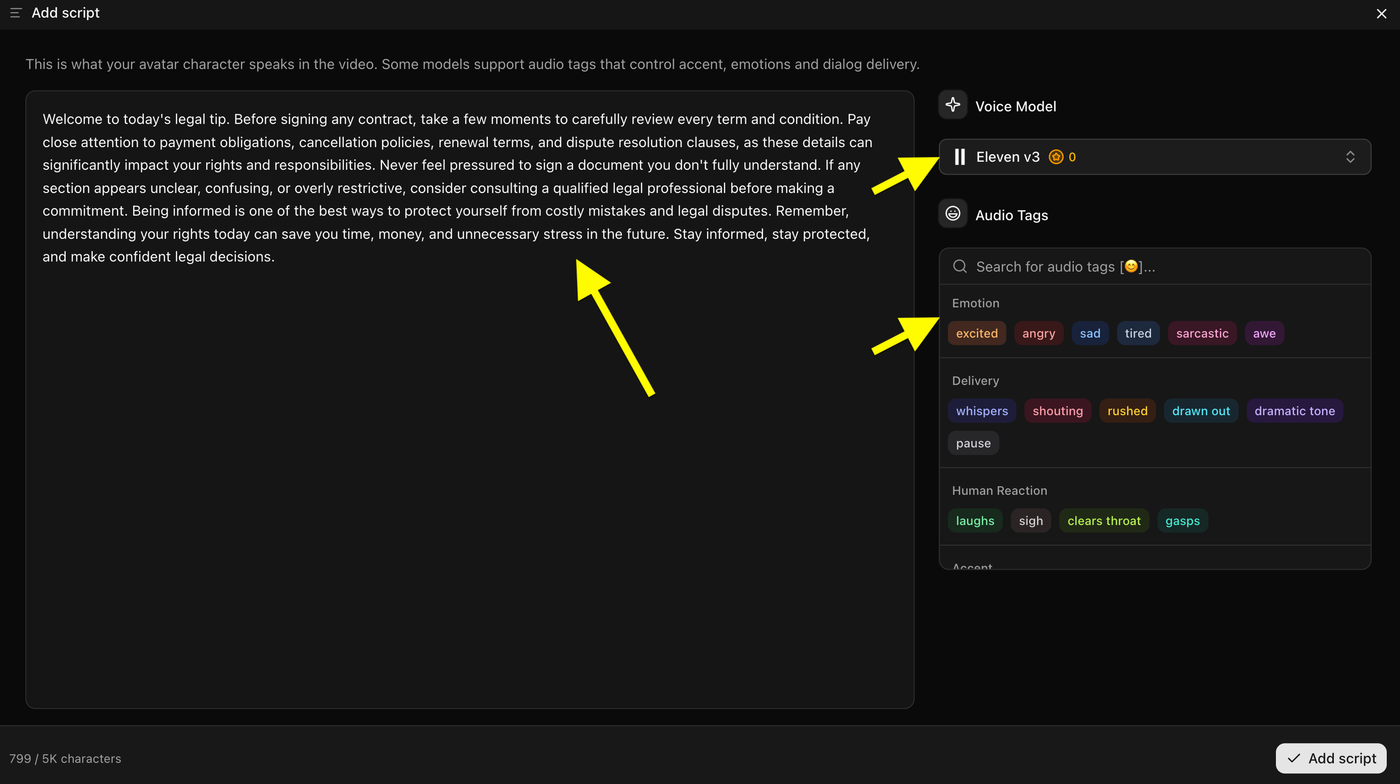Click the dropdown chevron arrows on Eleven v3
1400x784 pixels.
[1350, 157]
